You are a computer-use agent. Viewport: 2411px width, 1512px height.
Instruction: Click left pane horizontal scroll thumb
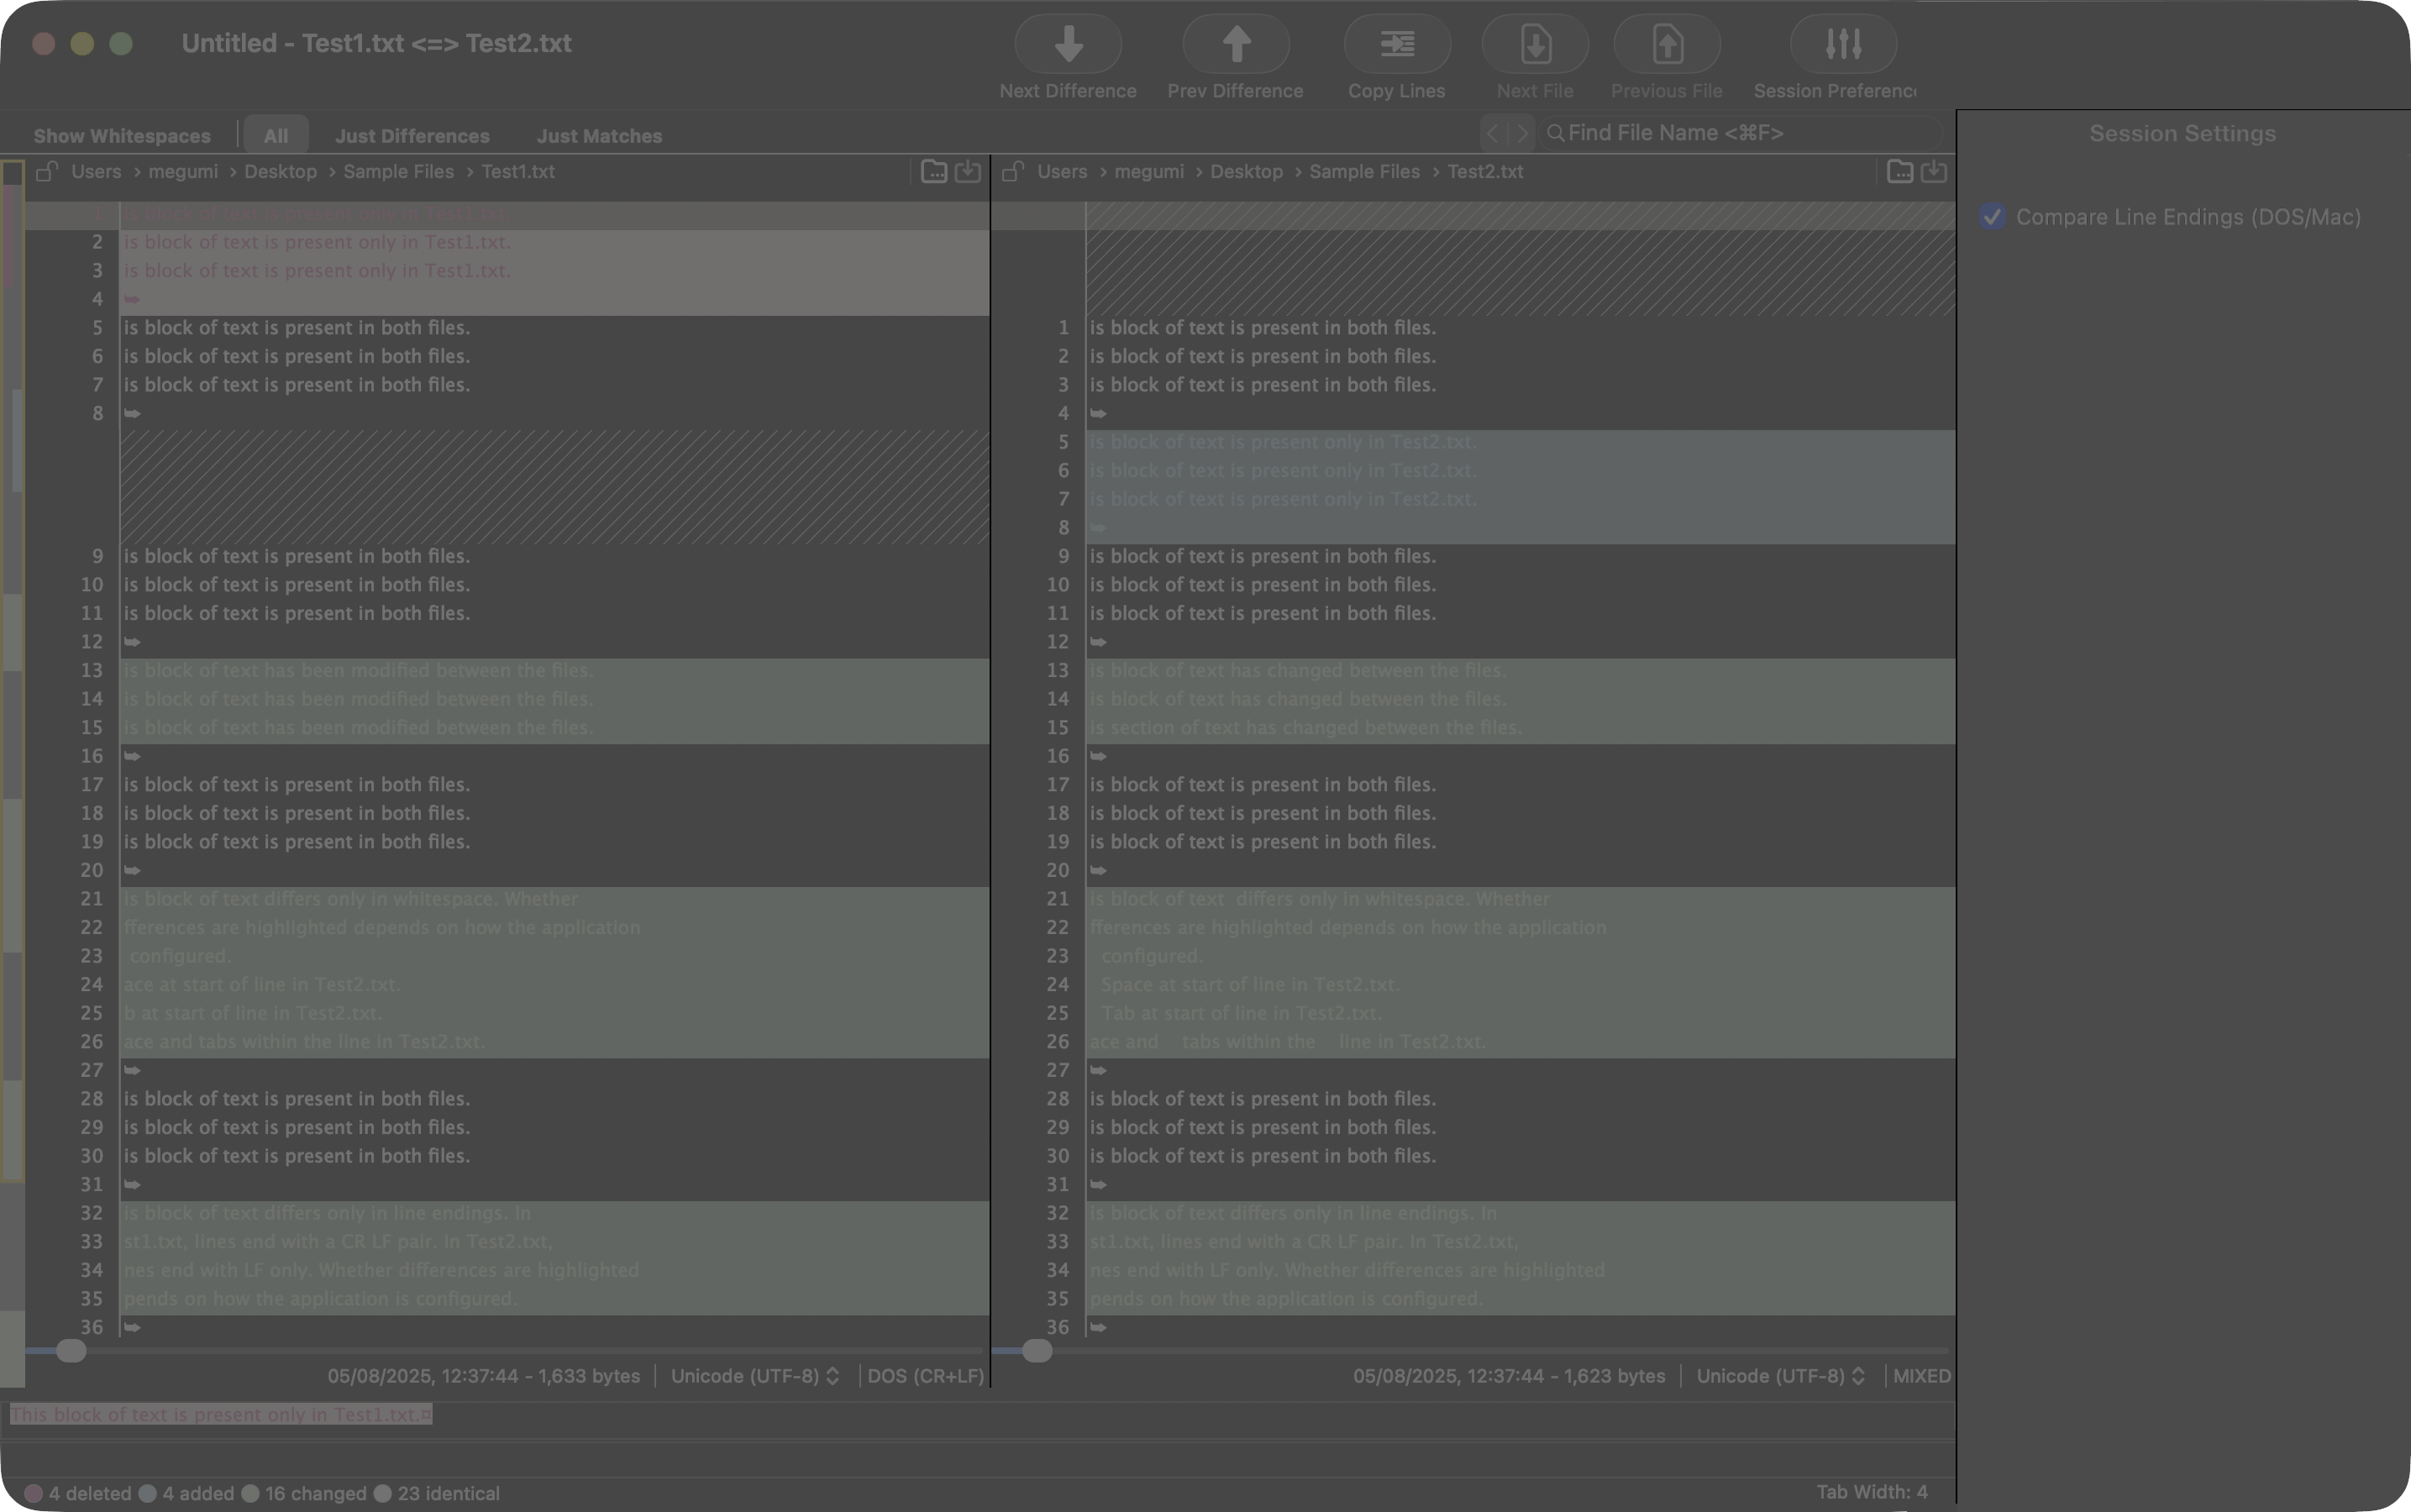pos(71,1351)
